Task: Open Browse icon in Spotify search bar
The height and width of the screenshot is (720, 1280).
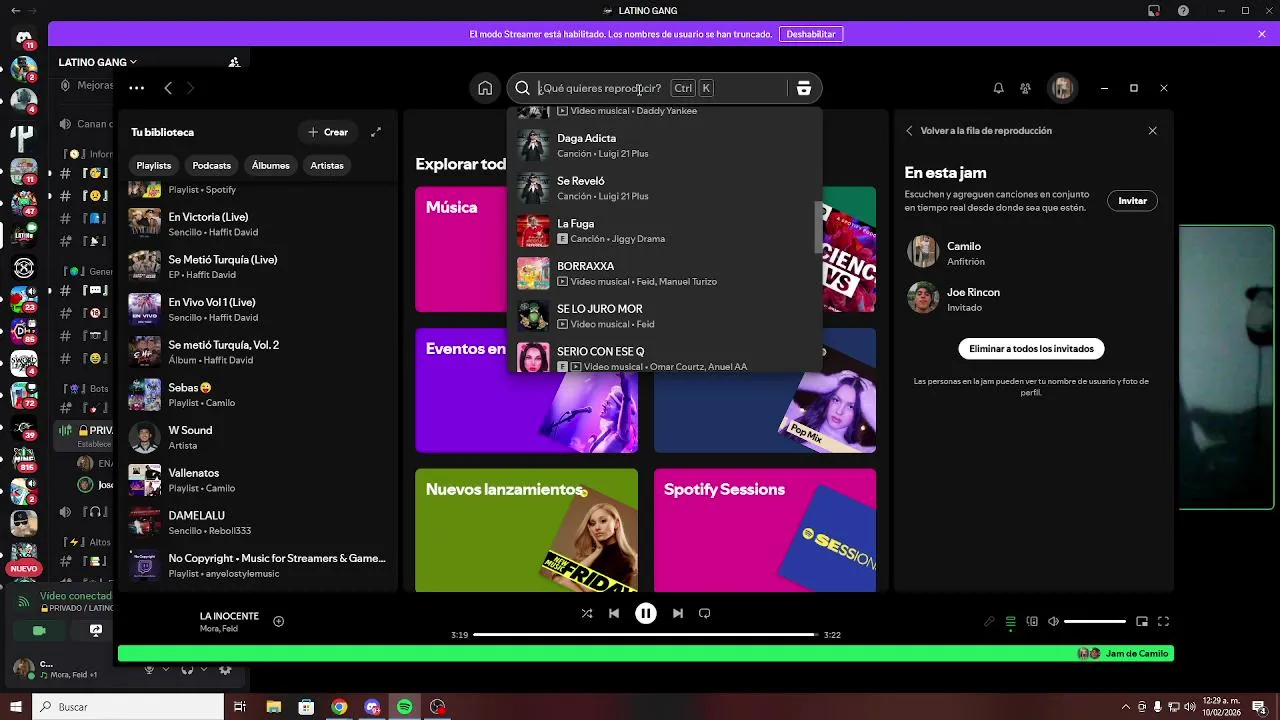Action: click(x=803, y=88)
